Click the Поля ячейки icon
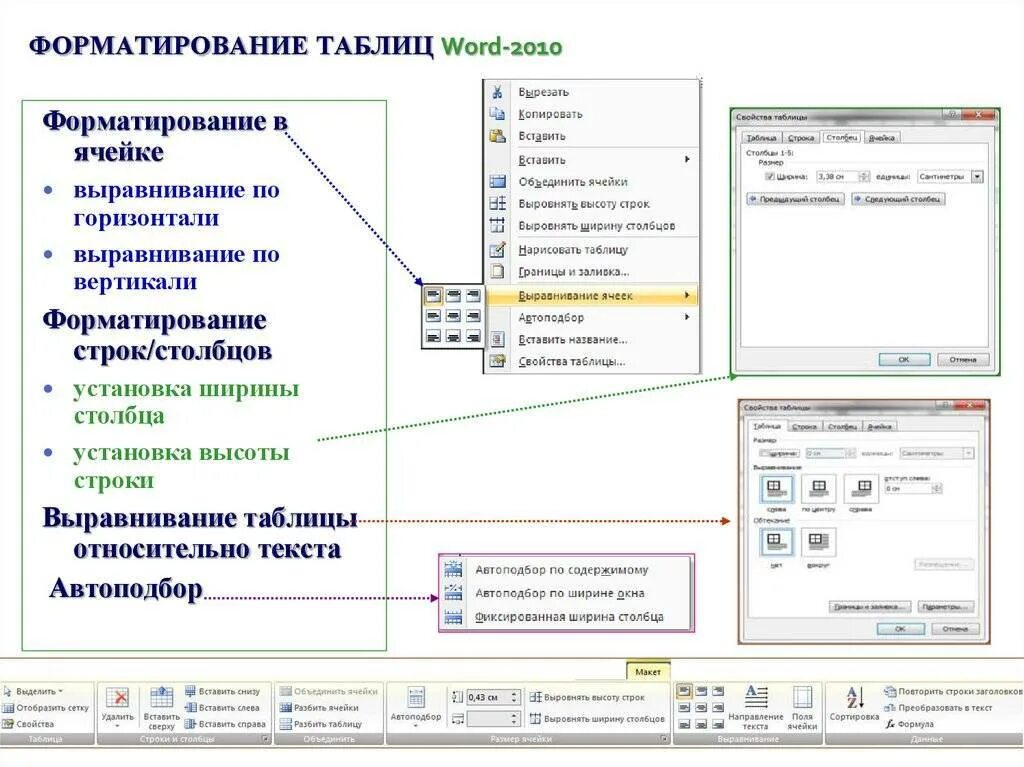 coord(802,697)
